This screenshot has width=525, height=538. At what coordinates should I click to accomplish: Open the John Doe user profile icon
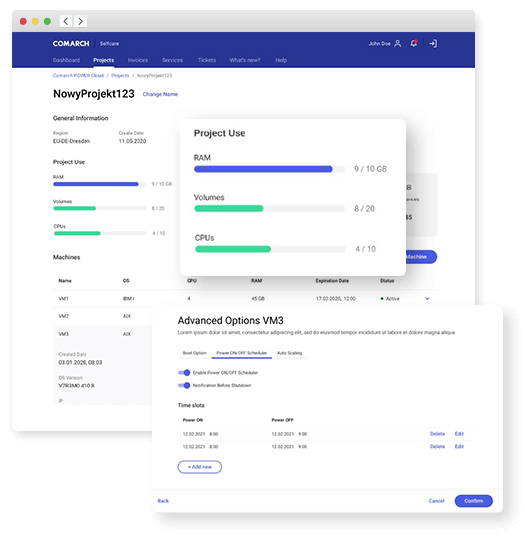point(397,44)
